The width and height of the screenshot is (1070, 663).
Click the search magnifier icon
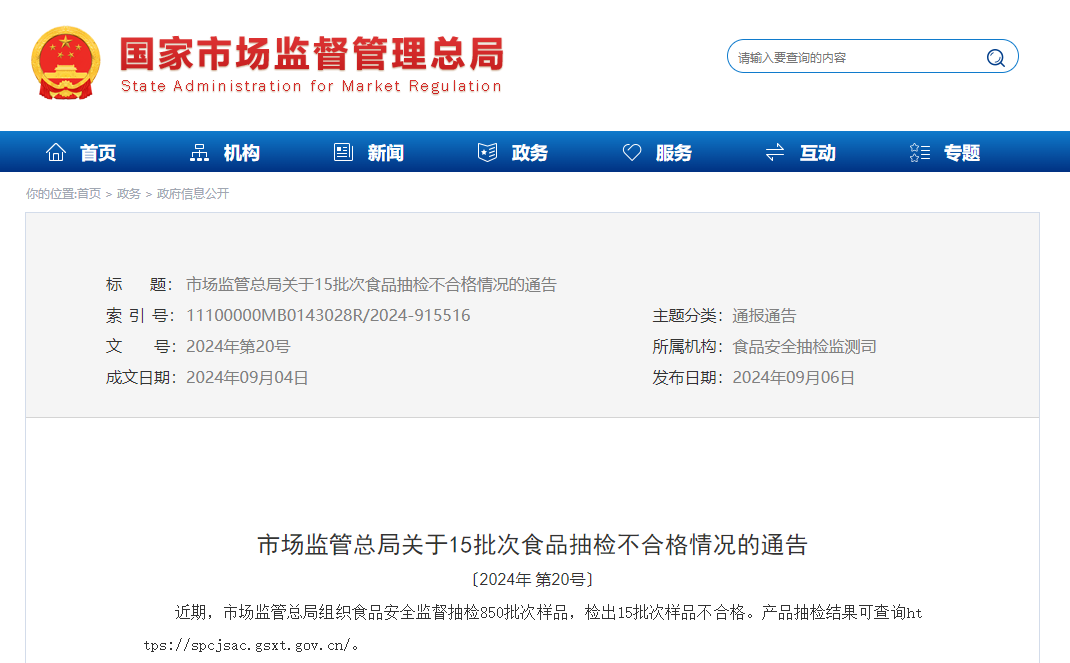click(995, 58)
